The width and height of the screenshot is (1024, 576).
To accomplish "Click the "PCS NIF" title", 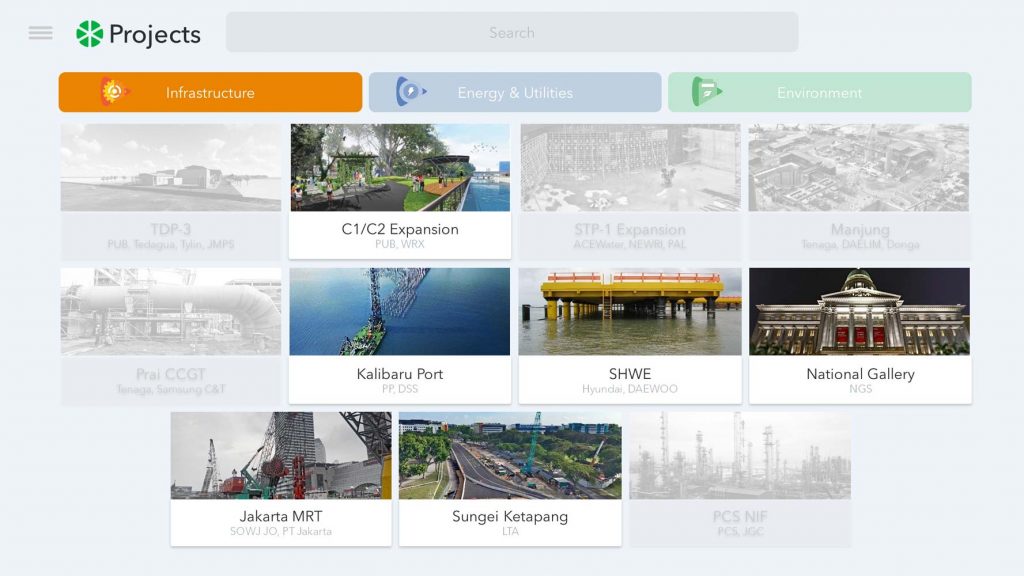I will 740,517.
